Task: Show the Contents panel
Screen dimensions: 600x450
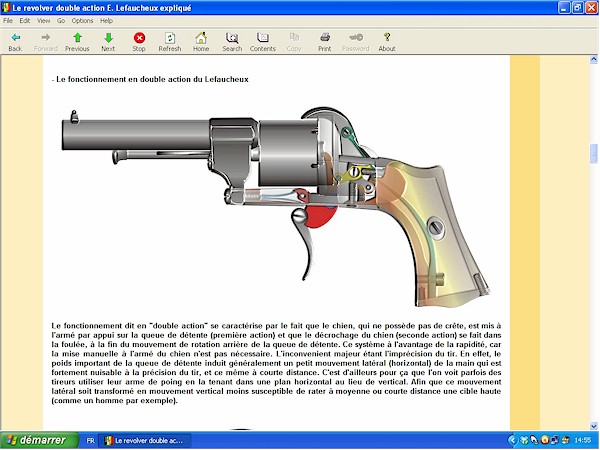Action: tap(263, 42)
